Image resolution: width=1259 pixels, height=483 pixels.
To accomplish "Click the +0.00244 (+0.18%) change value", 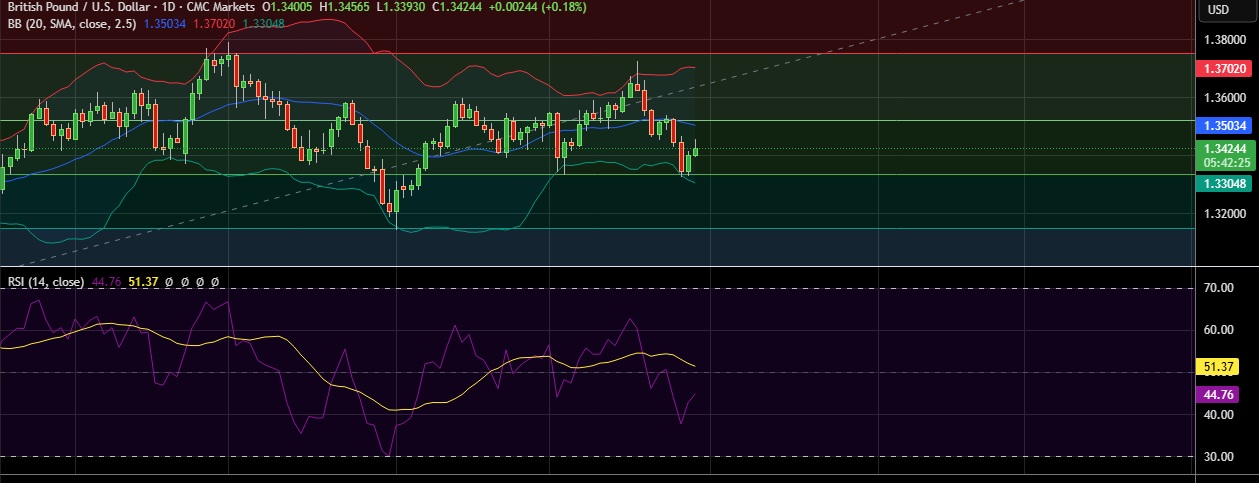I will 537,6.
